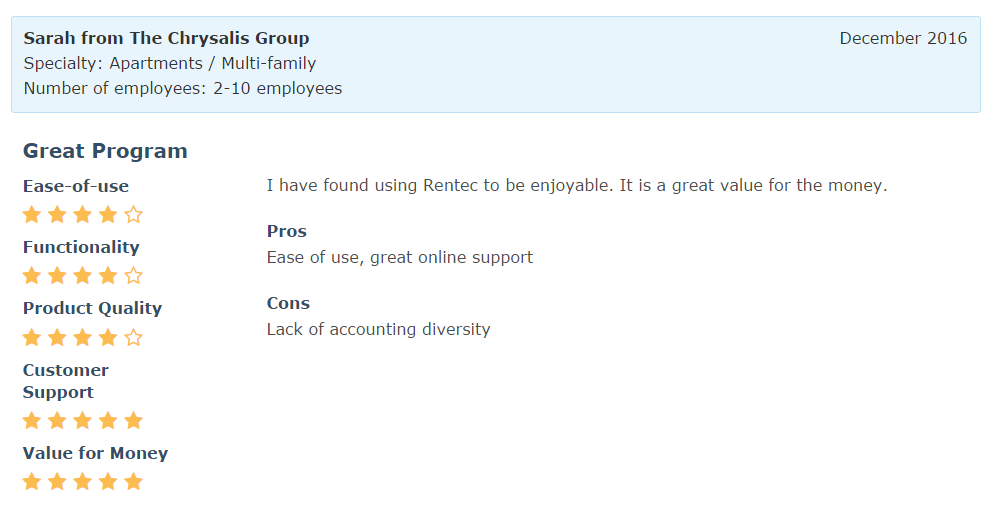
Task: Click the Value for Money label
Action: pos(95,454)
